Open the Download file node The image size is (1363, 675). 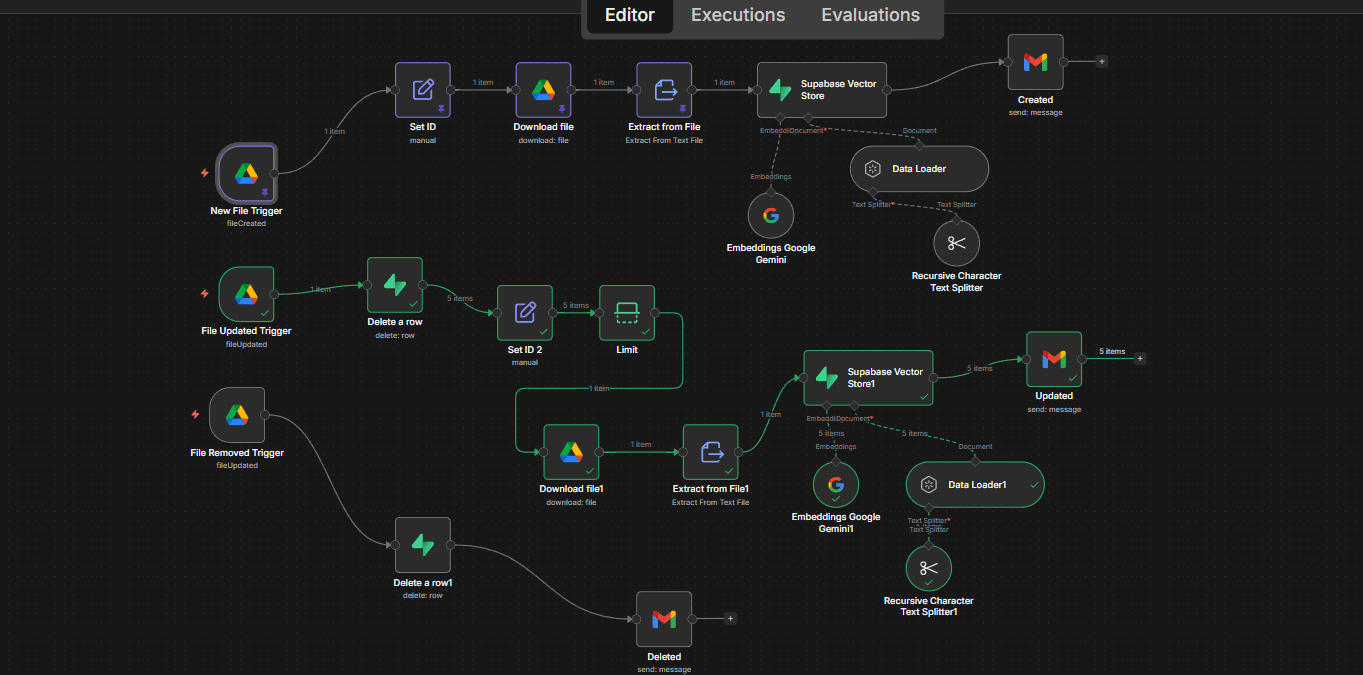543,90
